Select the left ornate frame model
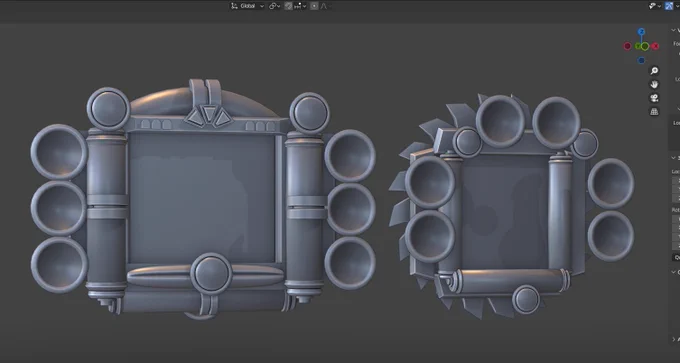680x363 pixels. (203, 199)
